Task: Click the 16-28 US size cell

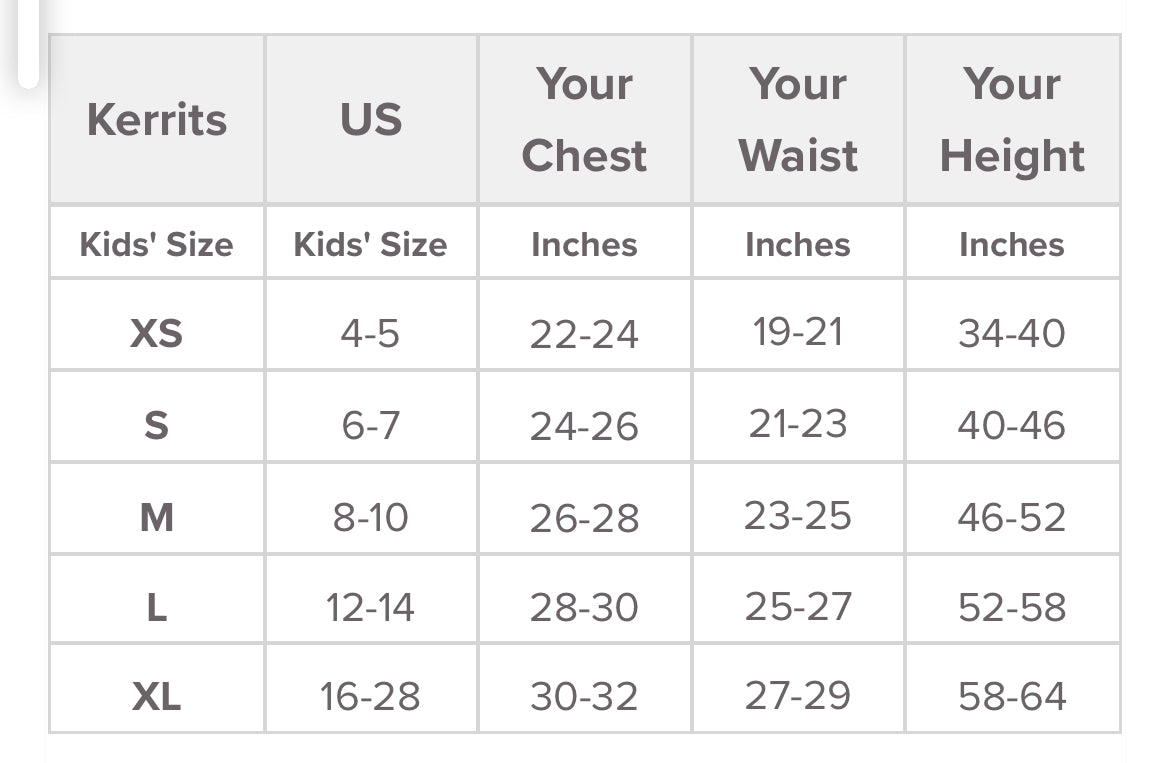Action: point(370,696)
